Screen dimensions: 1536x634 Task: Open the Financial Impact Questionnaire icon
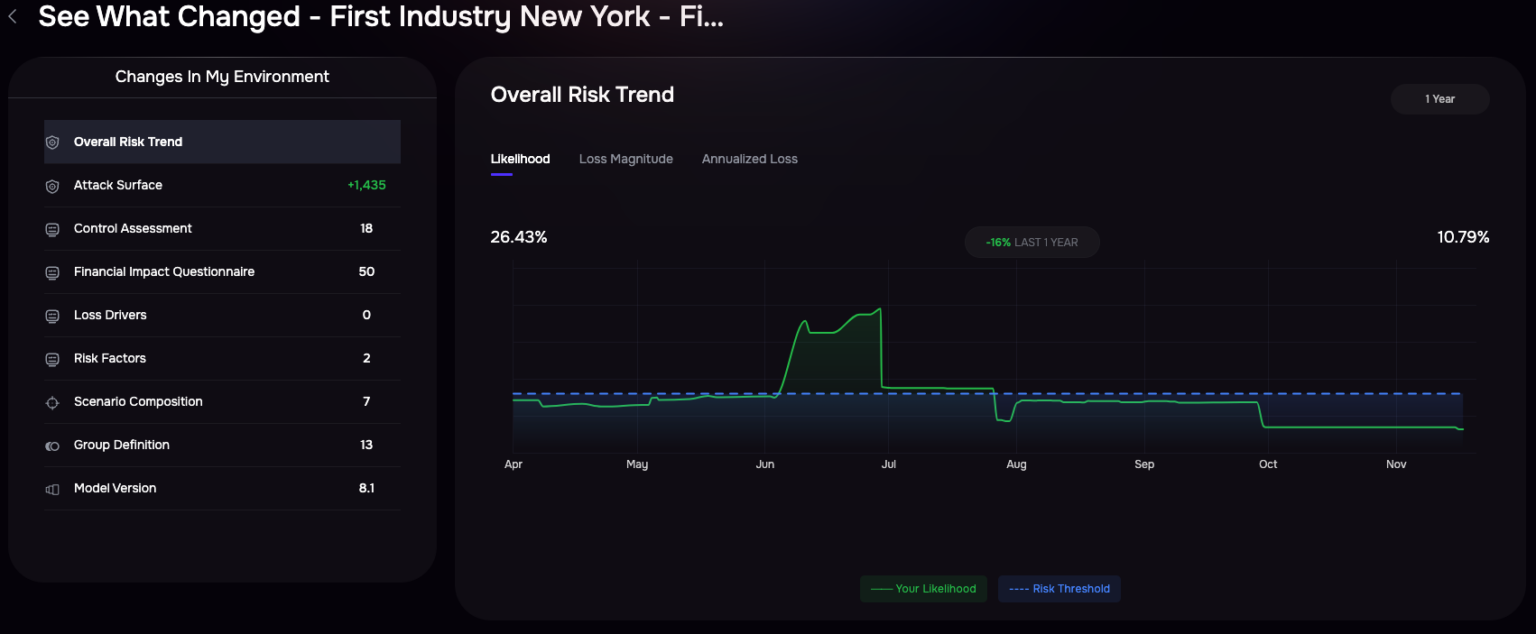pos(52,271)
